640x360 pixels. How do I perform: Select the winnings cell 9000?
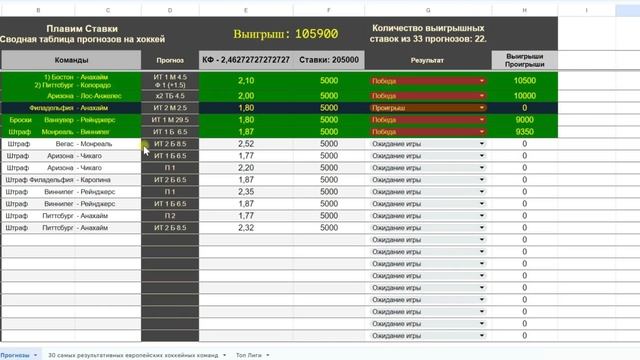tap(524, 120)
